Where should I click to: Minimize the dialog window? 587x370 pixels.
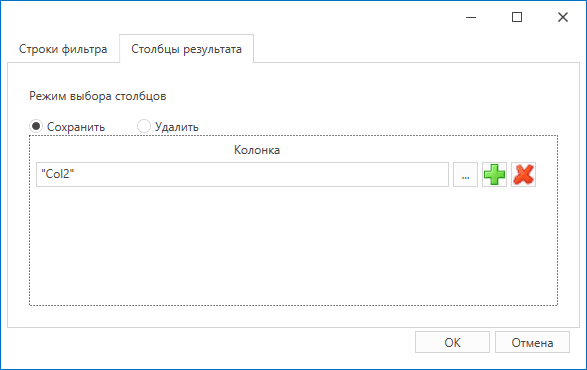point(471,17)
